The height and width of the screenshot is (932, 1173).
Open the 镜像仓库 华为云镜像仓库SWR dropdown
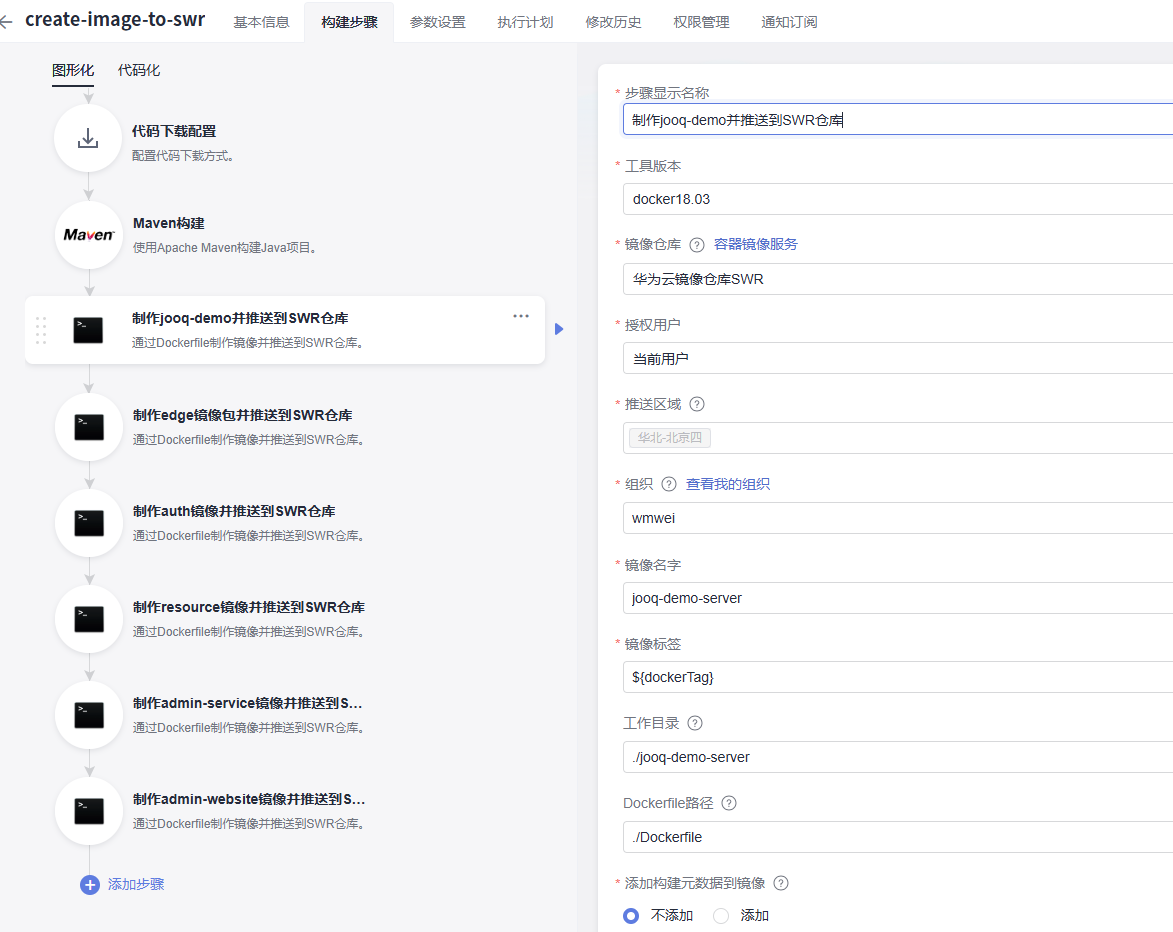tap(898, 279)
